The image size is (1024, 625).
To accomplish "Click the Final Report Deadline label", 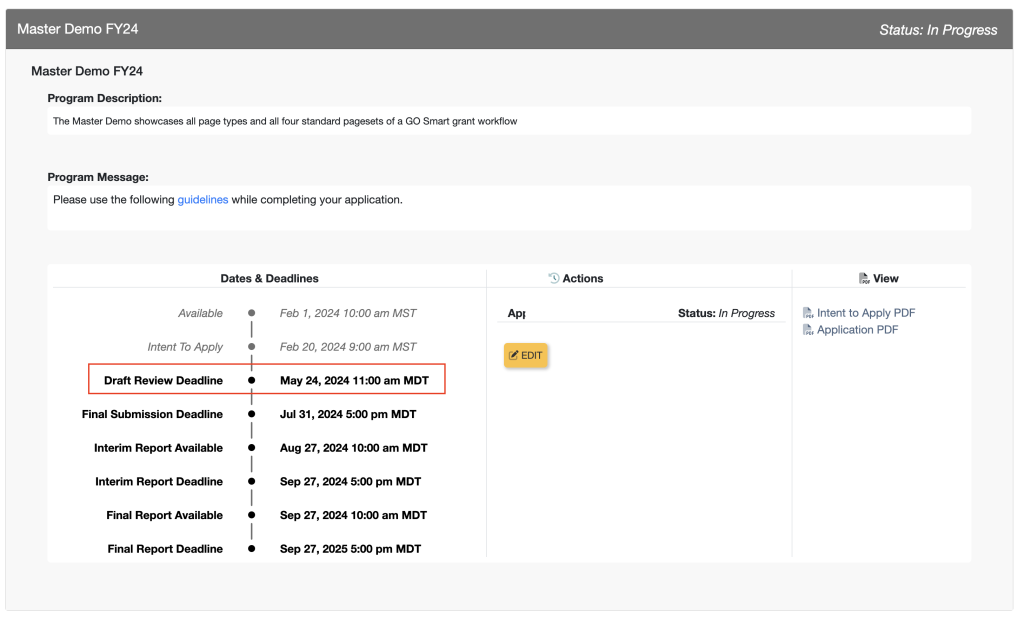I will click(x=165, y=549).
